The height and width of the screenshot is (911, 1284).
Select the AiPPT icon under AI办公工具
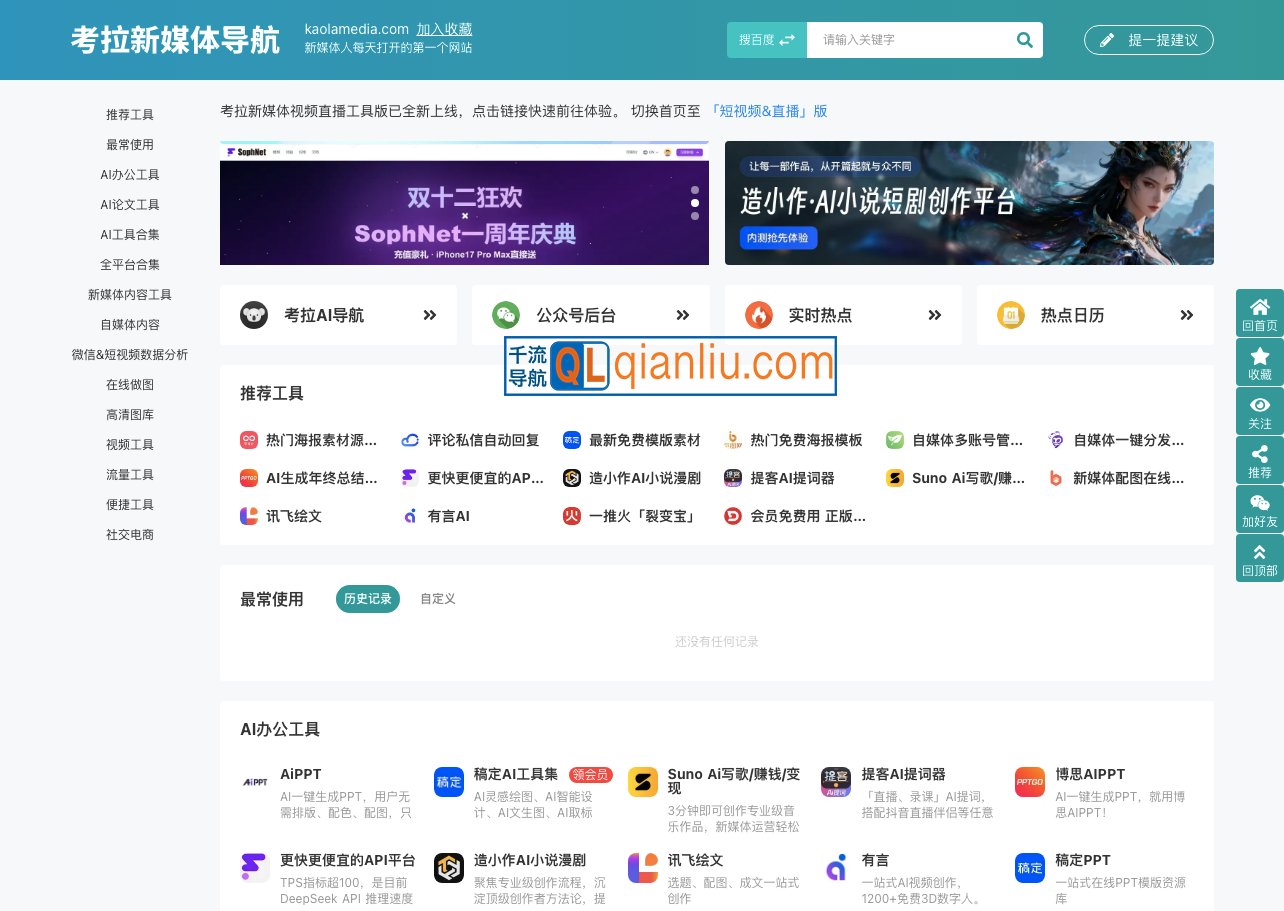tap(254, 782)
